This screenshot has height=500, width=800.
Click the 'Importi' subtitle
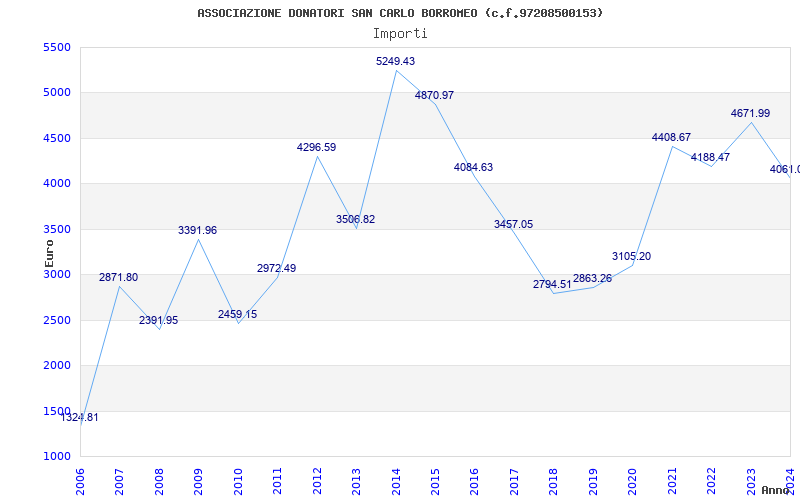pyautogui.click(x=400, y=34)
